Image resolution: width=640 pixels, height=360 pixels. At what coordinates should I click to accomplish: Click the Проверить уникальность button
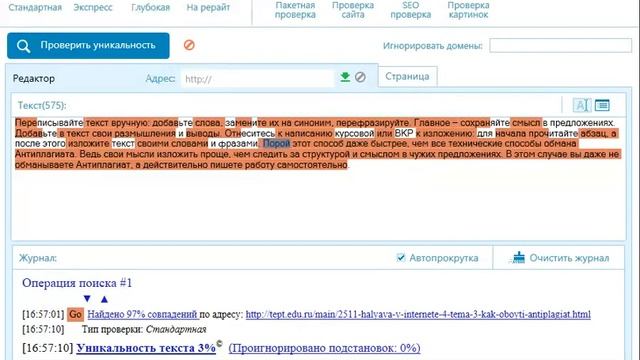tap(88, 45)
